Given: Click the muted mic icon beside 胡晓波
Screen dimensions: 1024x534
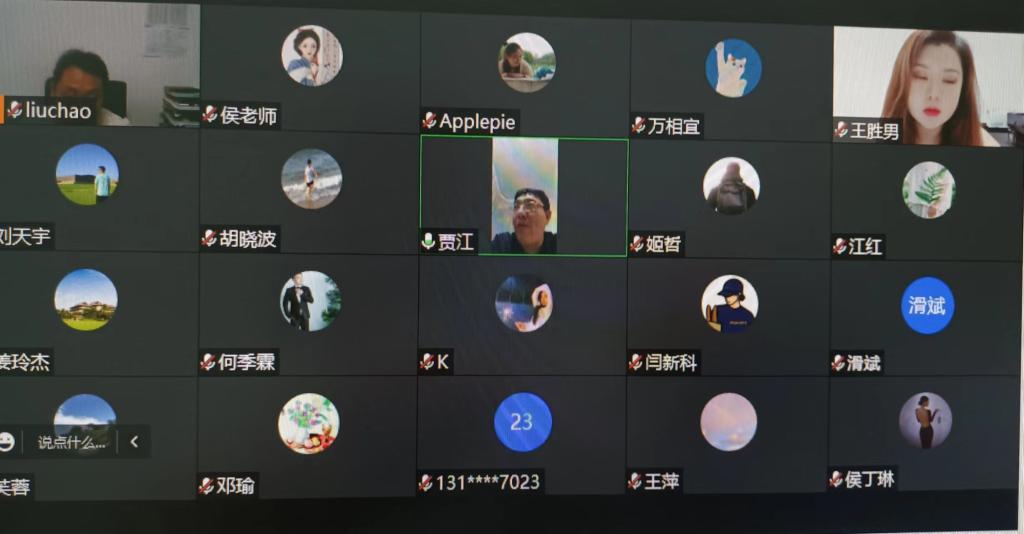Looking at the screenshot, I should 210,238.
